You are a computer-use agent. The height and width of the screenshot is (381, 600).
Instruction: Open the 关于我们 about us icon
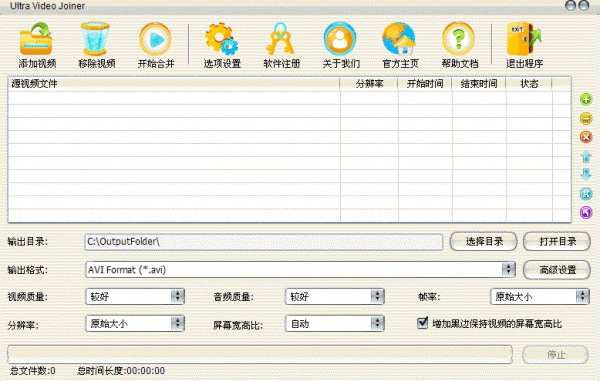pyautogui.click(x=340, y=39)
